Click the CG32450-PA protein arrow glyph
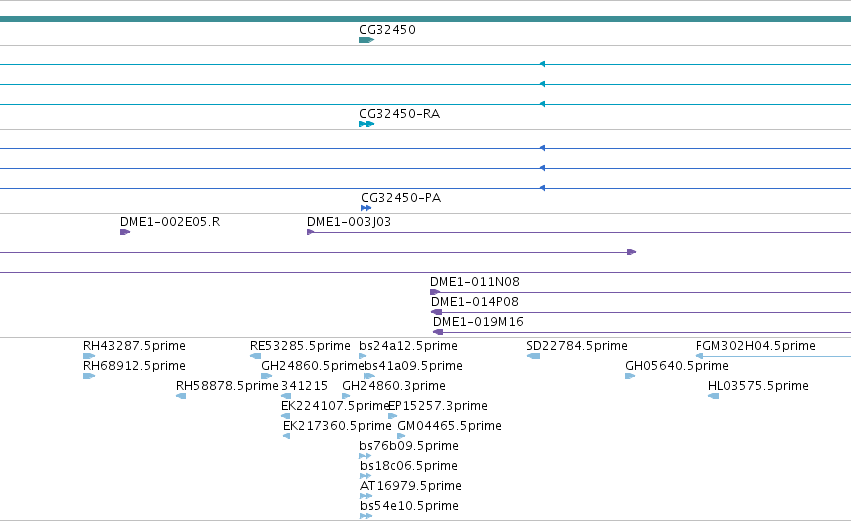This screenshot has width=851, height=521. coord(366,208)
